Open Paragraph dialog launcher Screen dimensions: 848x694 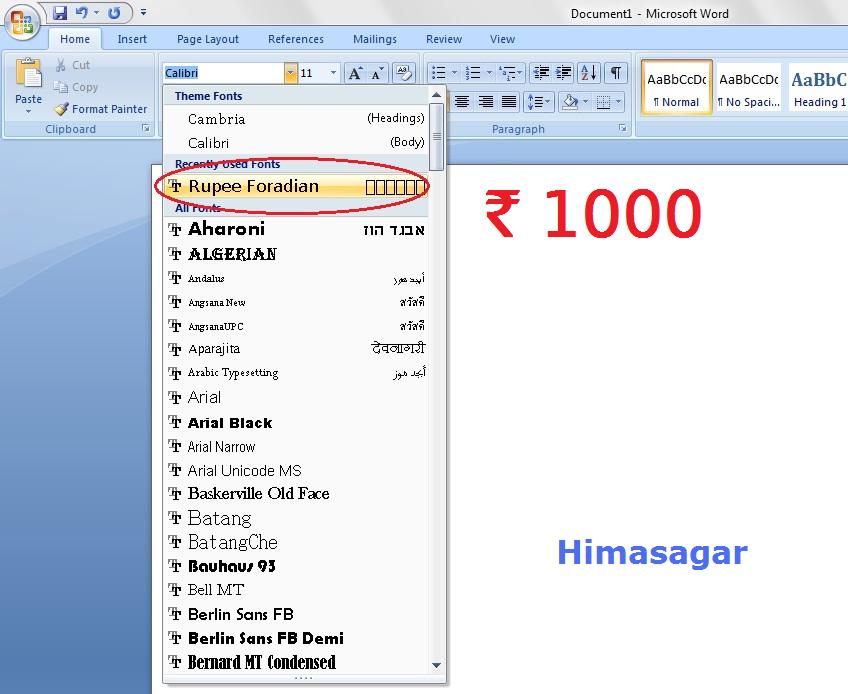(622, 128)
